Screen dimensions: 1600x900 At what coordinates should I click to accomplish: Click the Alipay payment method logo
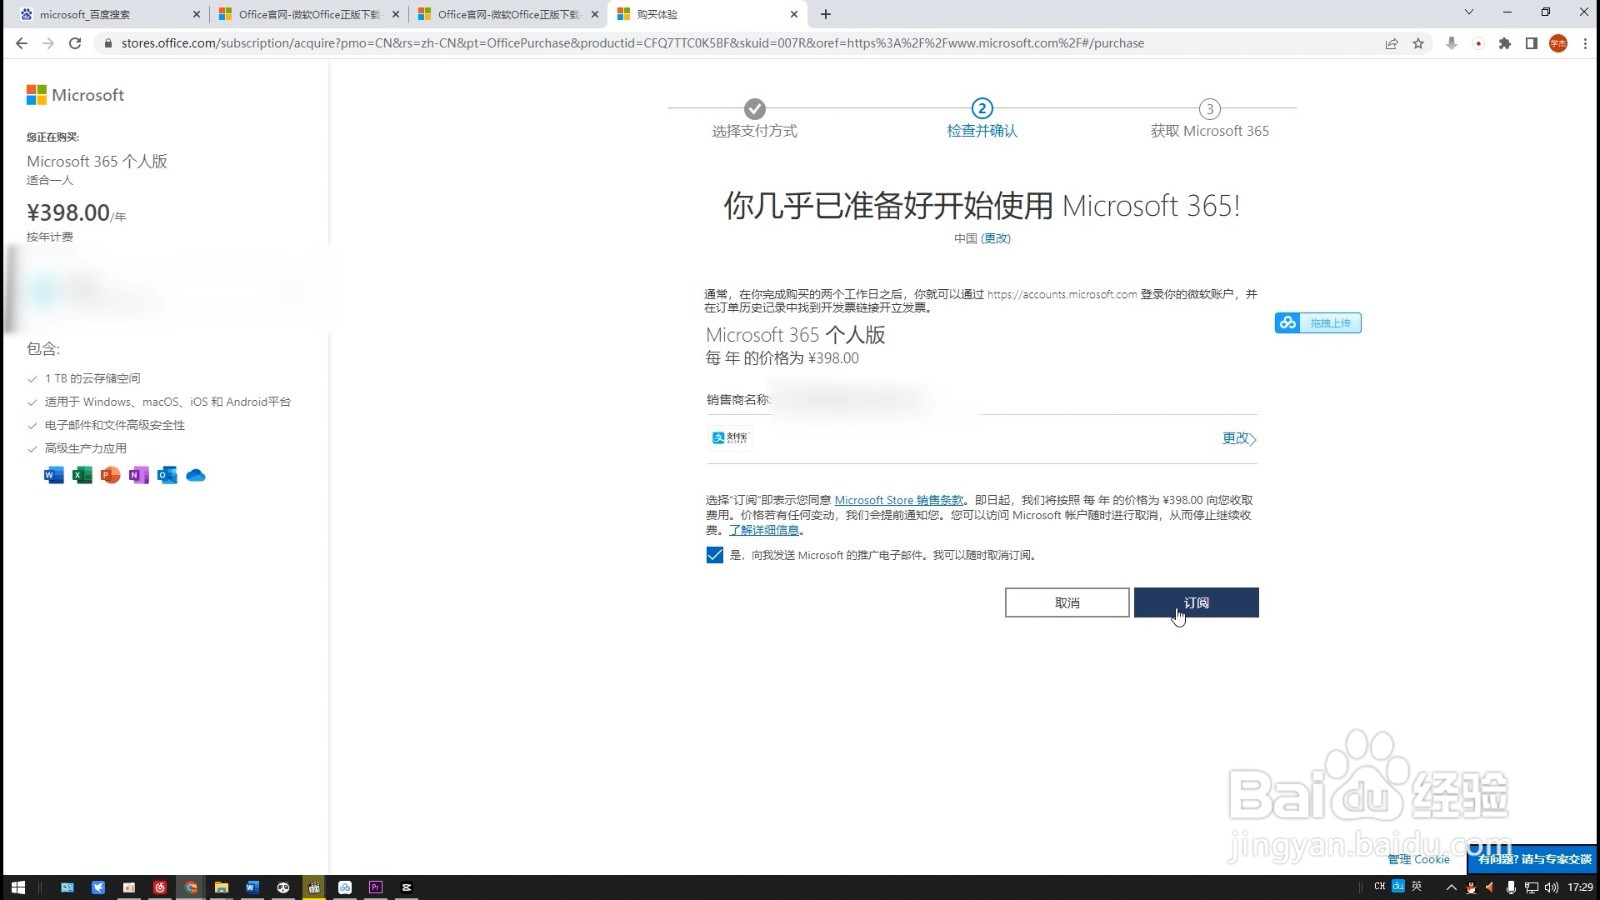point(730,438)
